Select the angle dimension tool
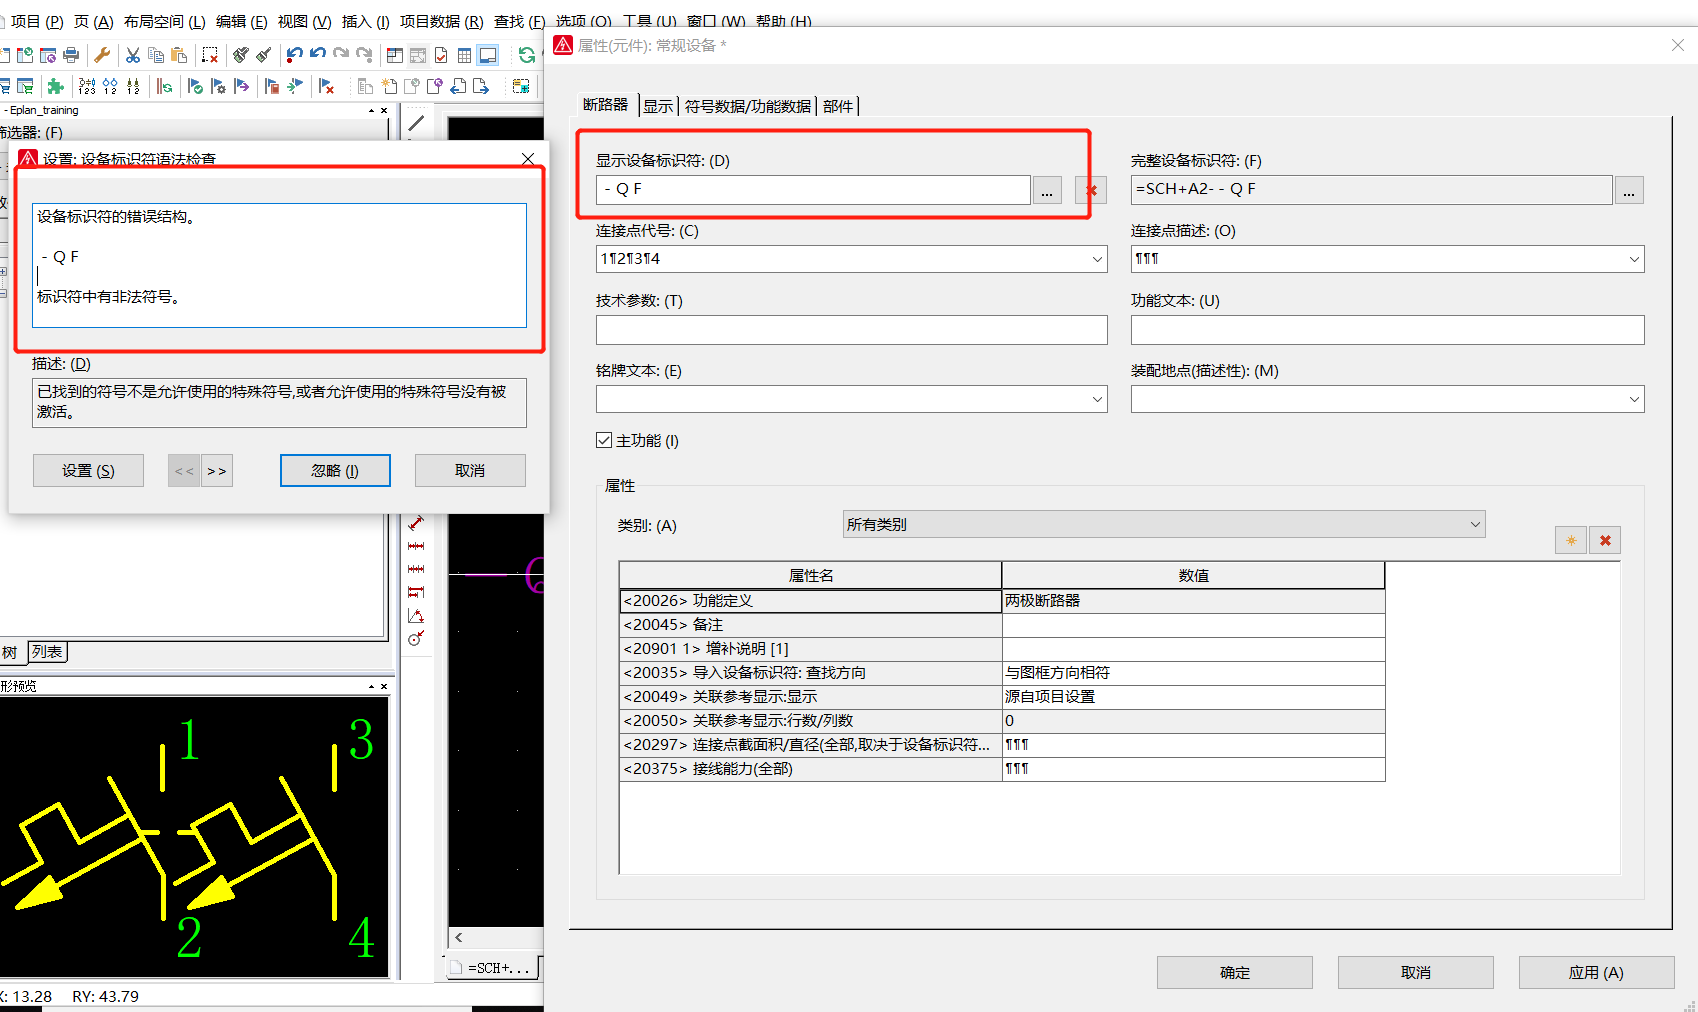The width and height of the screenshot is (1698, 1012). click(x=416, y=616)
